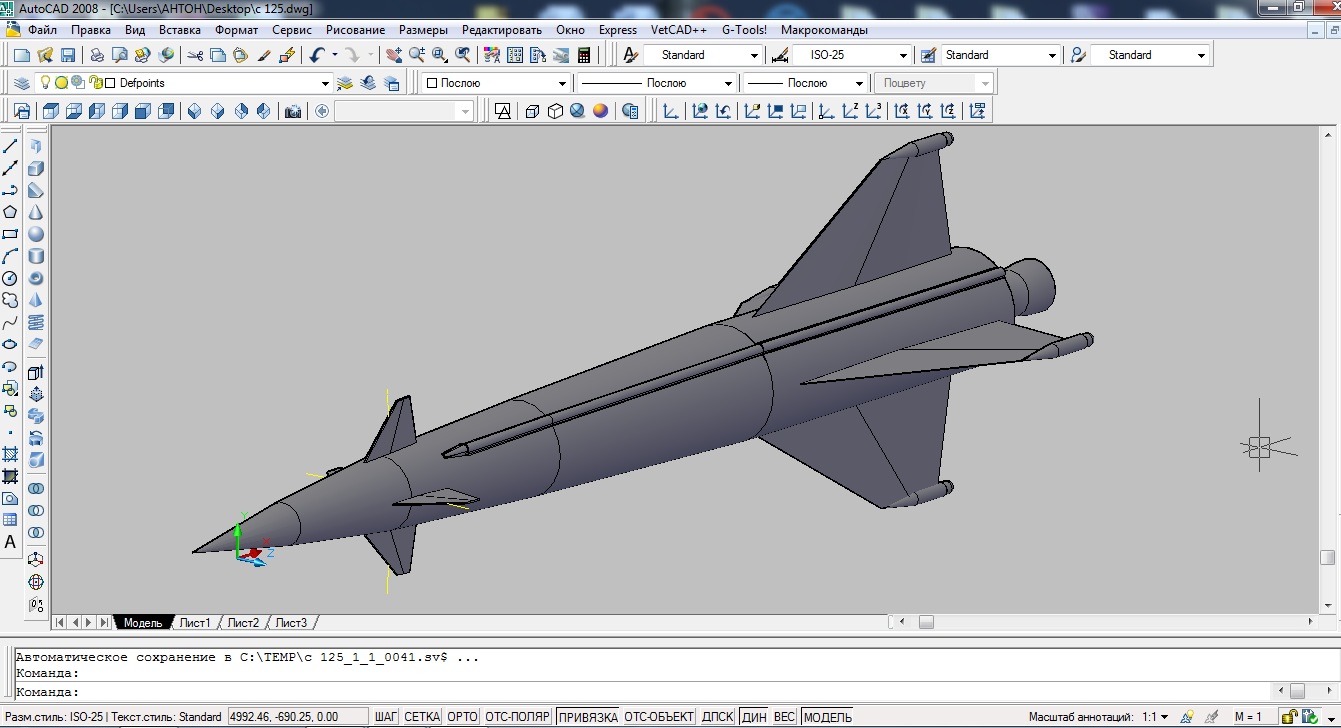1341x728 pixels.
Task: Create a Torus solid primitive
Action: point(36,278)
